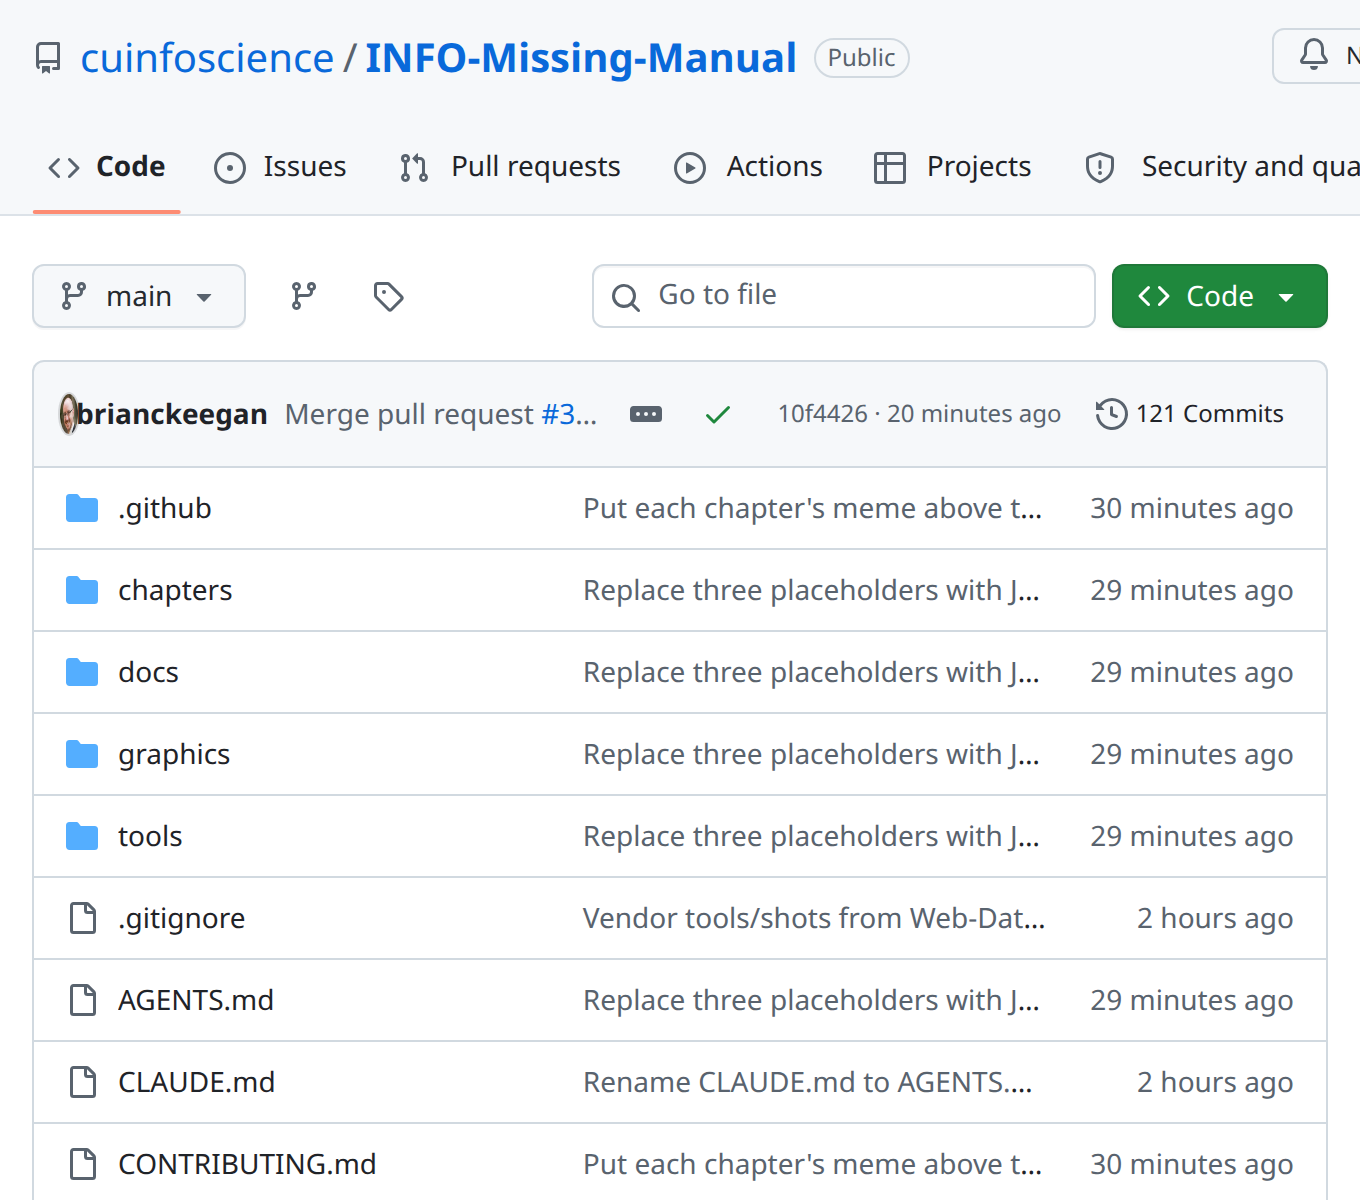This screenshot has height=1200, width=1360.
Task: Open the AGENTS.md file
Action: (x=196, y=1000)
